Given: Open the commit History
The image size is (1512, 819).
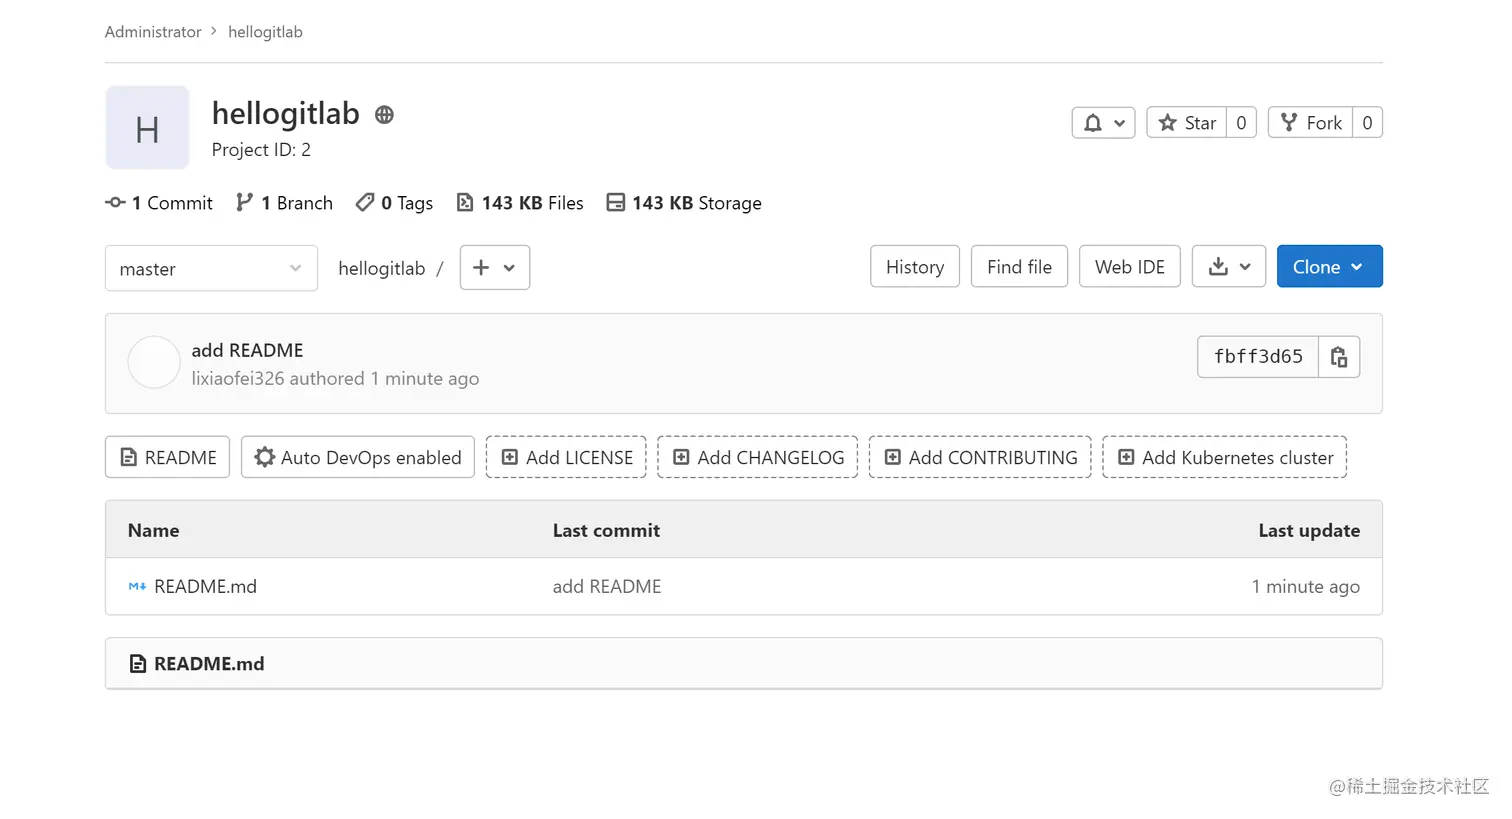Looking at the screenshot, I should coord(915,267).
